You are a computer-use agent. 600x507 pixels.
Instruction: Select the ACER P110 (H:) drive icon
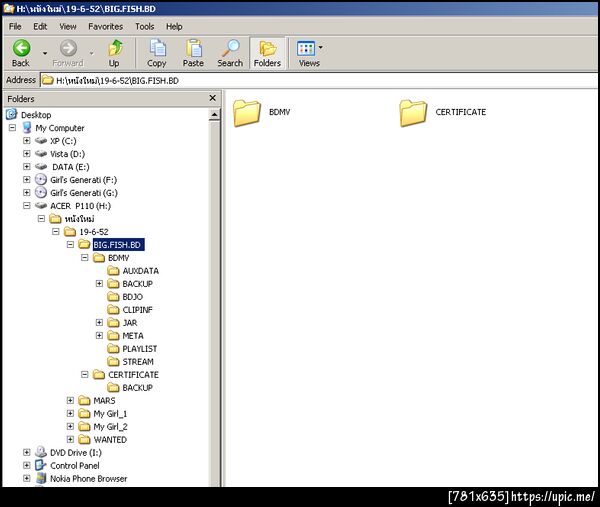pos(41,206)
